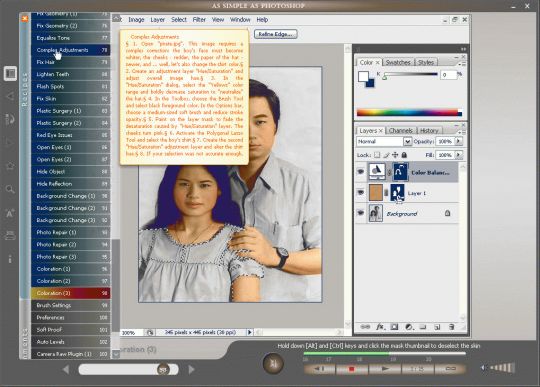The width and height of the screenshot is (540, 387).
Task: Collapse panel dock double-arrow
Action: click(463, 49)
